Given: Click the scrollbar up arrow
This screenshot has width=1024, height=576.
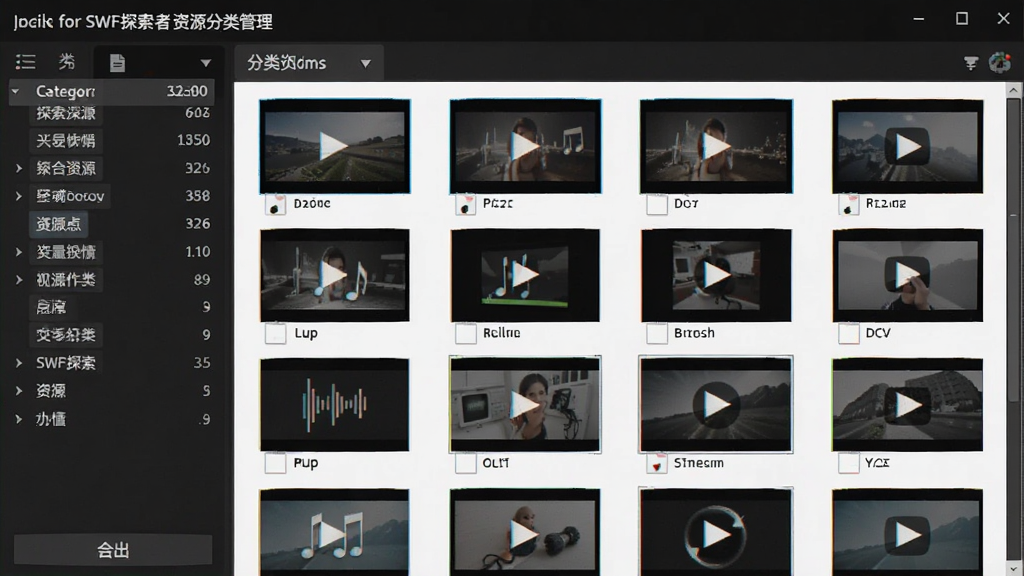Looking at the screenshot, I should (x=1014, y=90).
